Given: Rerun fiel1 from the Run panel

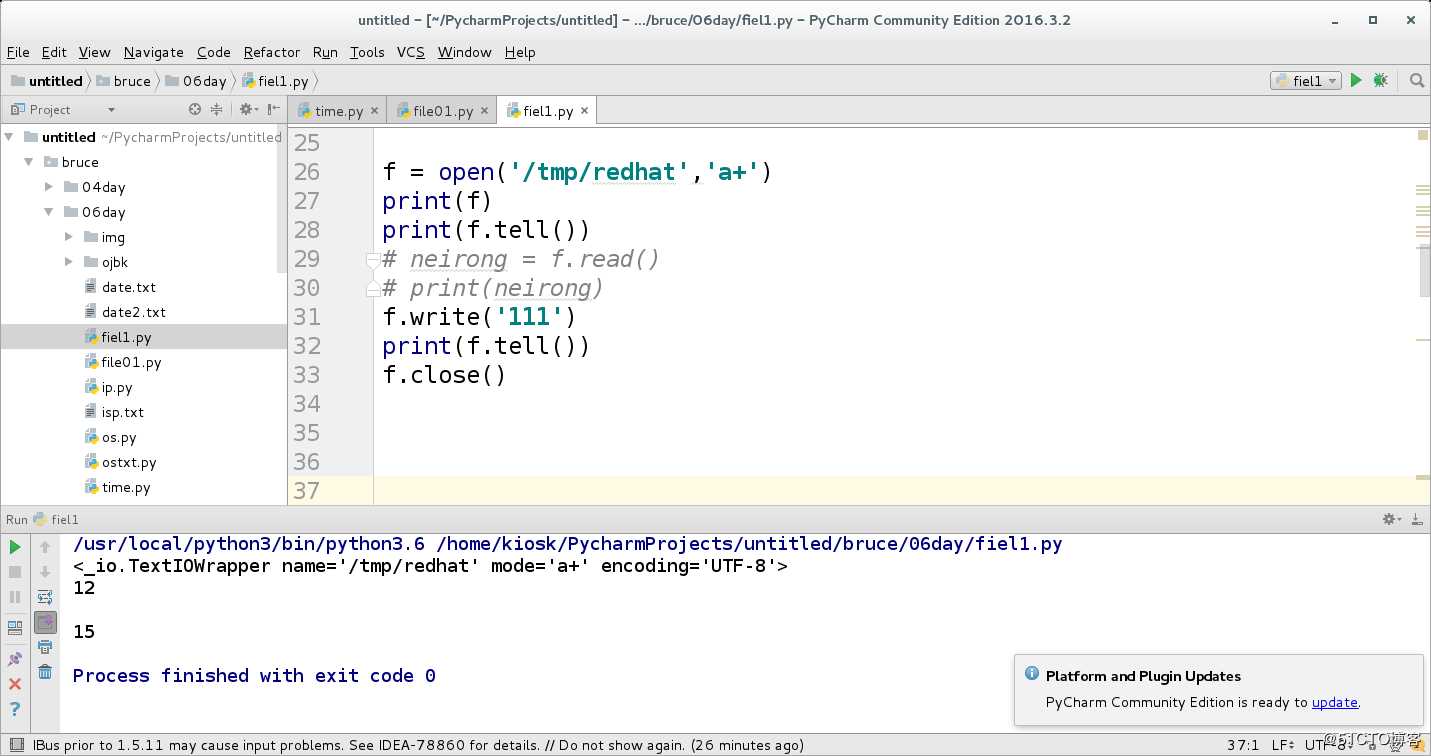Looking at the screenshot, I should coord(15,547).
